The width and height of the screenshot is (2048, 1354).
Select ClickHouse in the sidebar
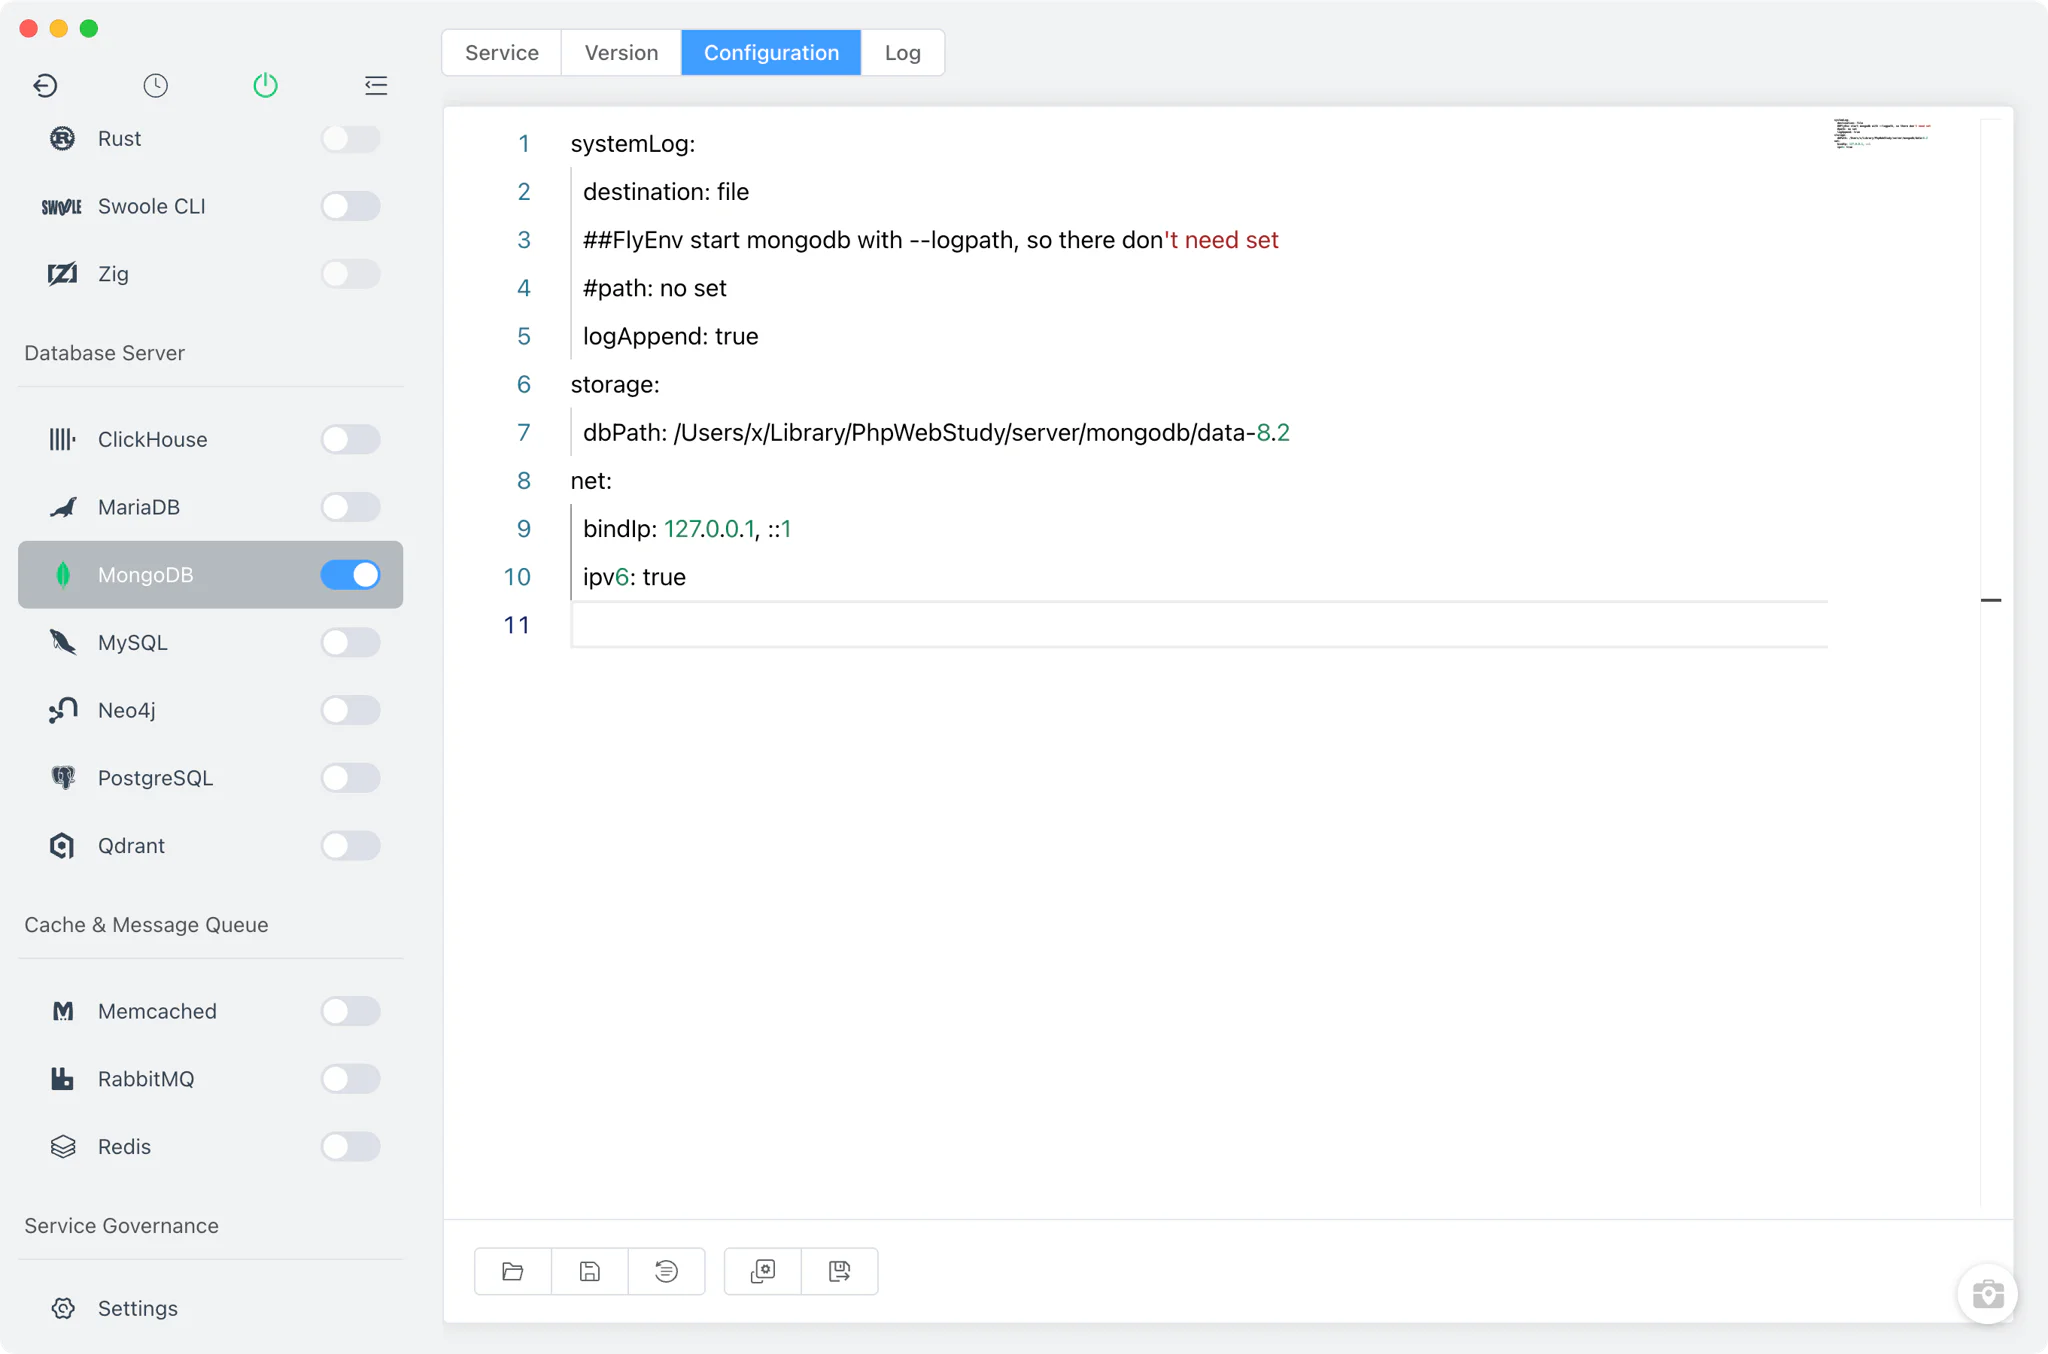click(210, 439)
